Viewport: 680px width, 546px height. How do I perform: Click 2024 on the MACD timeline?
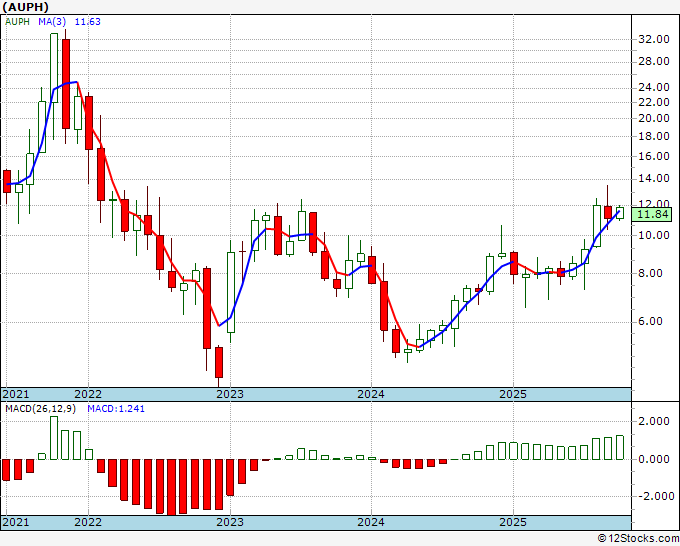point(371,522)
